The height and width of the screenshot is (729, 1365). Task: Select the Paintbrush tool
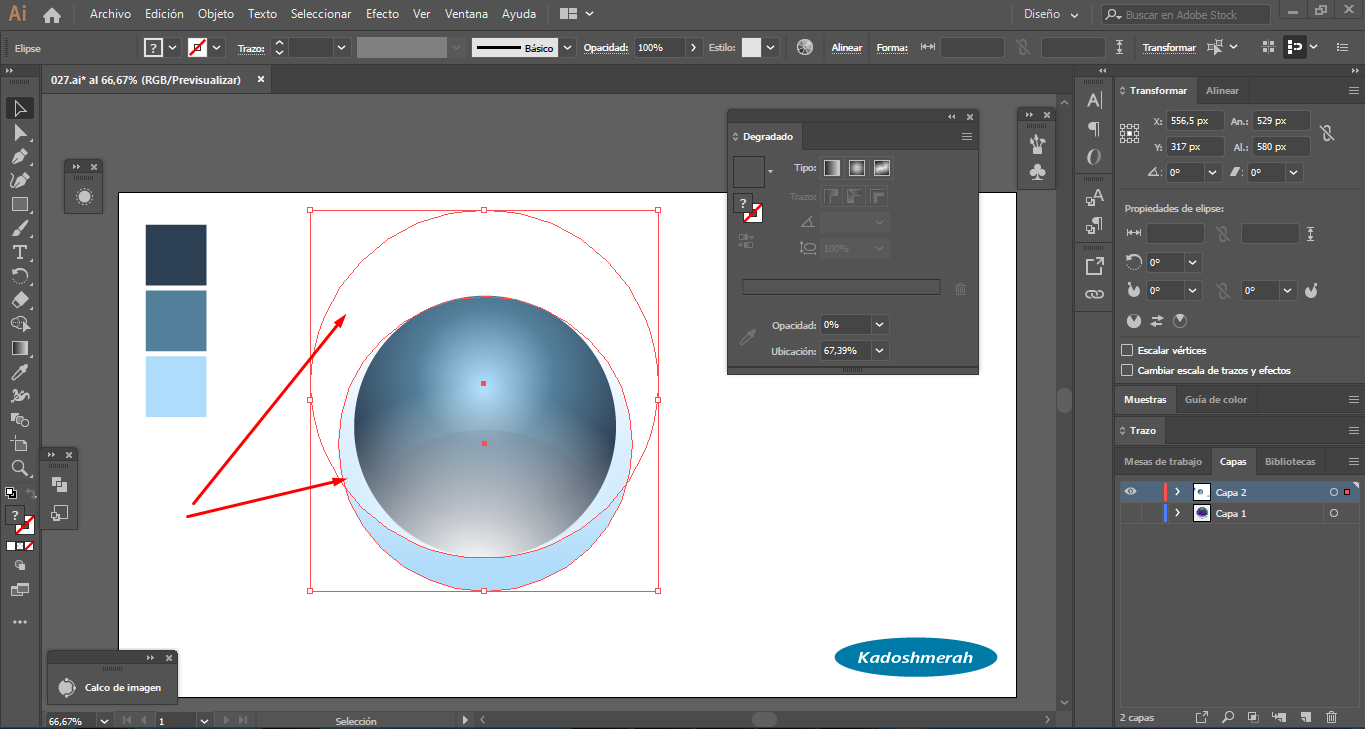pyautogui.click(x=19, y=228)
